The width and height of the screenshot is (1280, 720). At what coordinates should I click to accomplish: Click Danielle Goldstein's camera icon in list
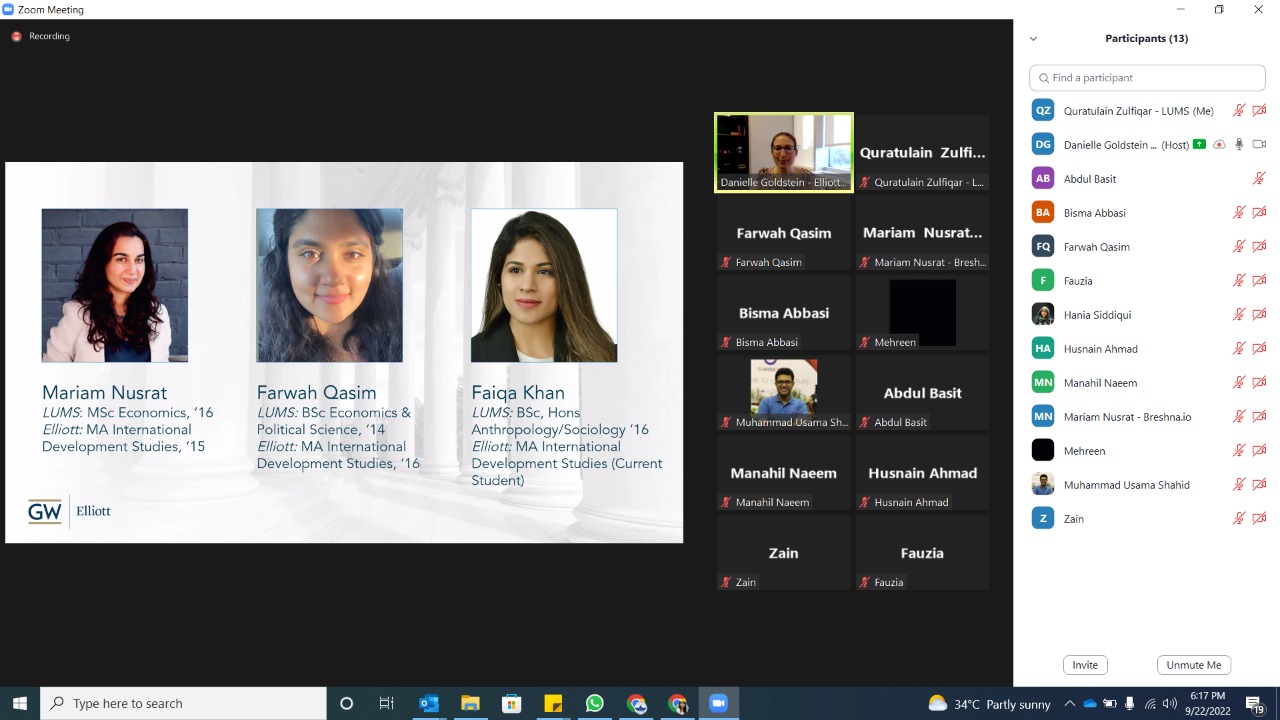1259,145
